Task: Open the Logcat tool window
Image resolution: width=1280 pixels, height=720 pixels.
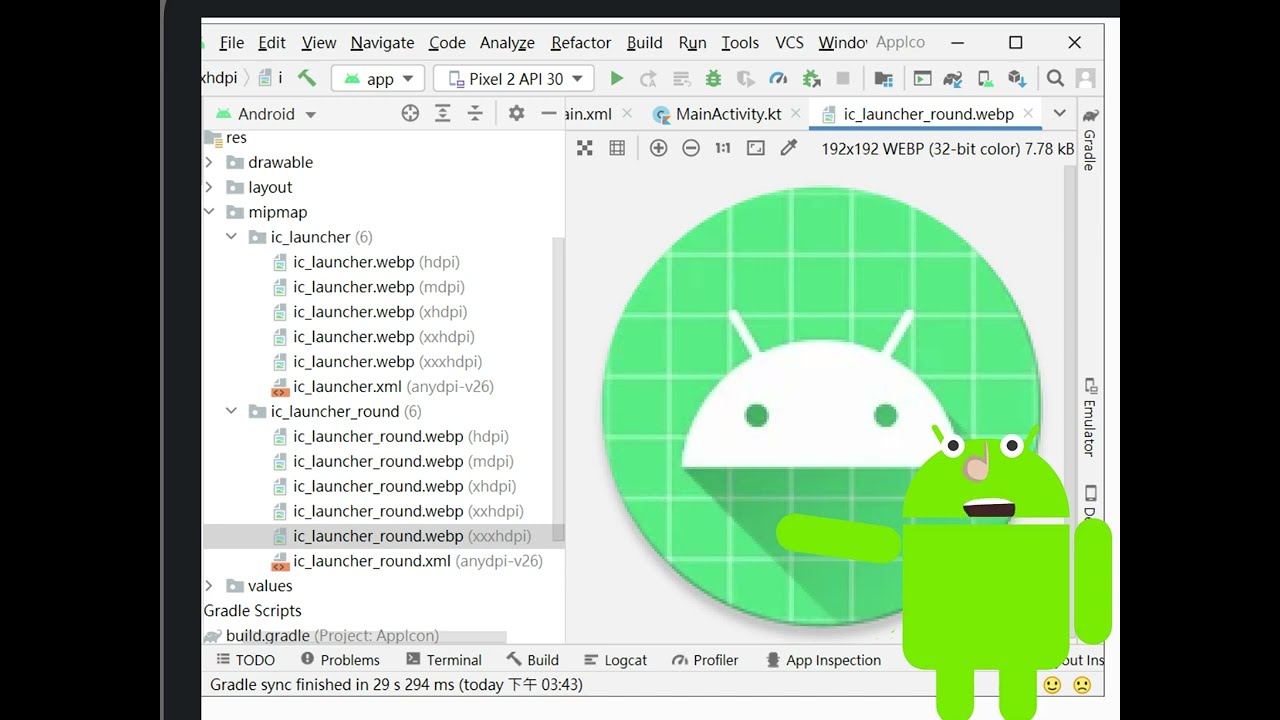Action: pos(616,660)
